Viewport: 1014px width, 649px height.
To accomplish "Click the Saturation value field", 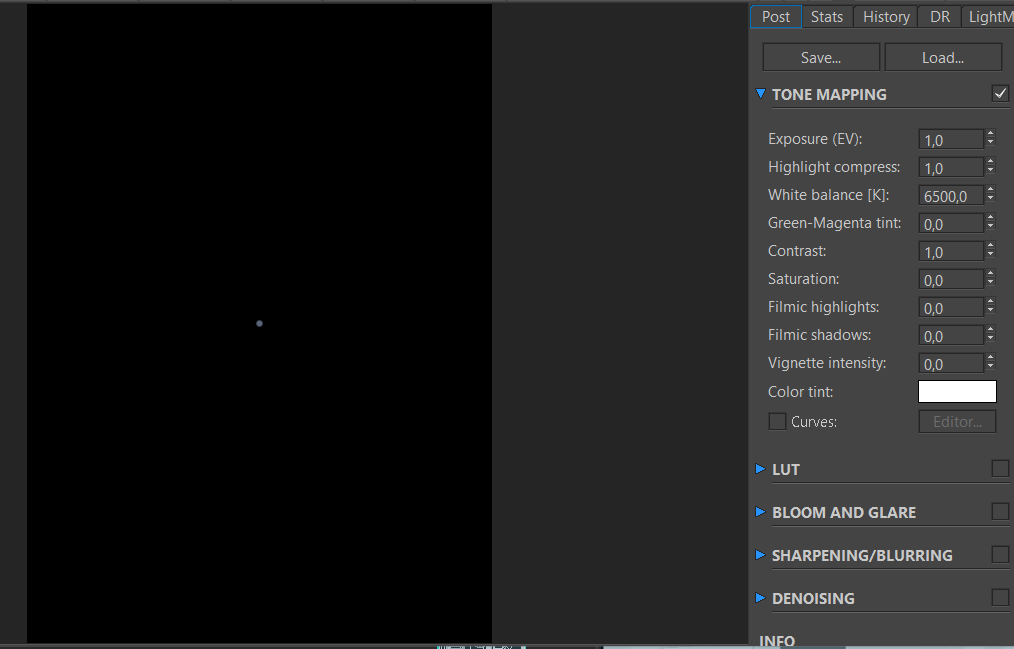I will click(951, 279).
